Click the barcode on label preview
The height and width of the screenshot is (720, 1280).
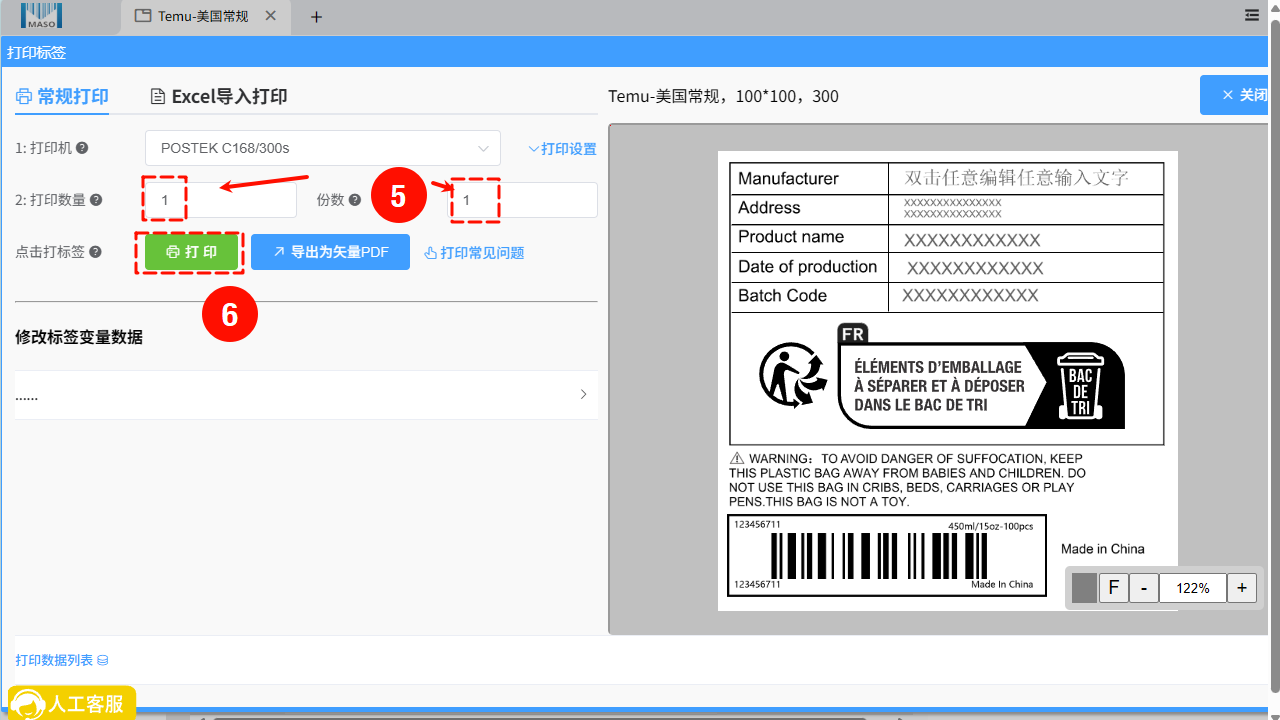click(x=878, y=555)
